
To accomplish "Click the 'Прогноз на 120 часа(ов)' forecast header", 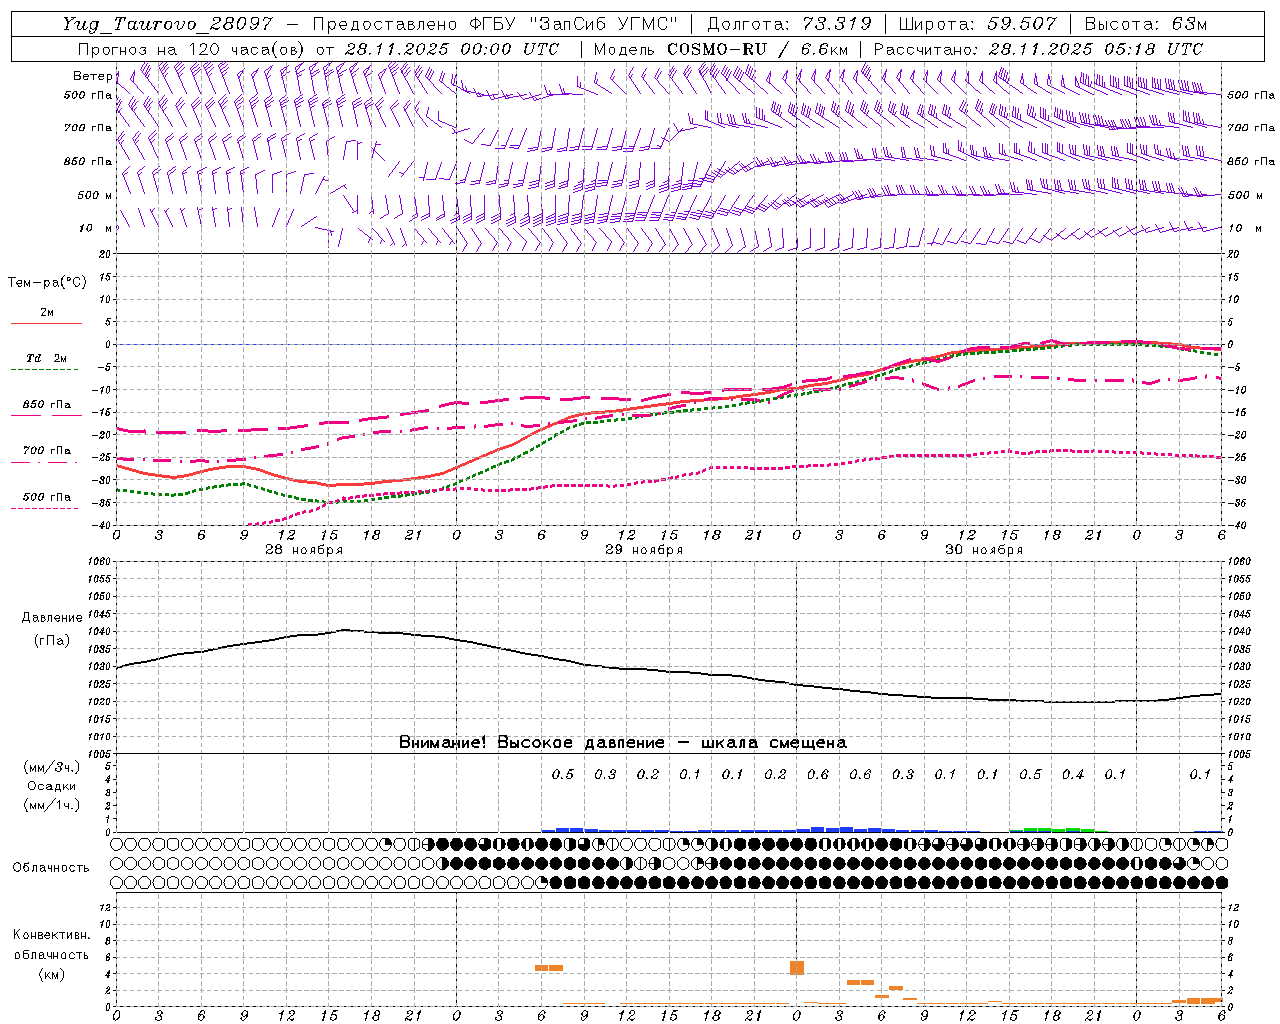I will pyautogui.click(x=192, y=49).
